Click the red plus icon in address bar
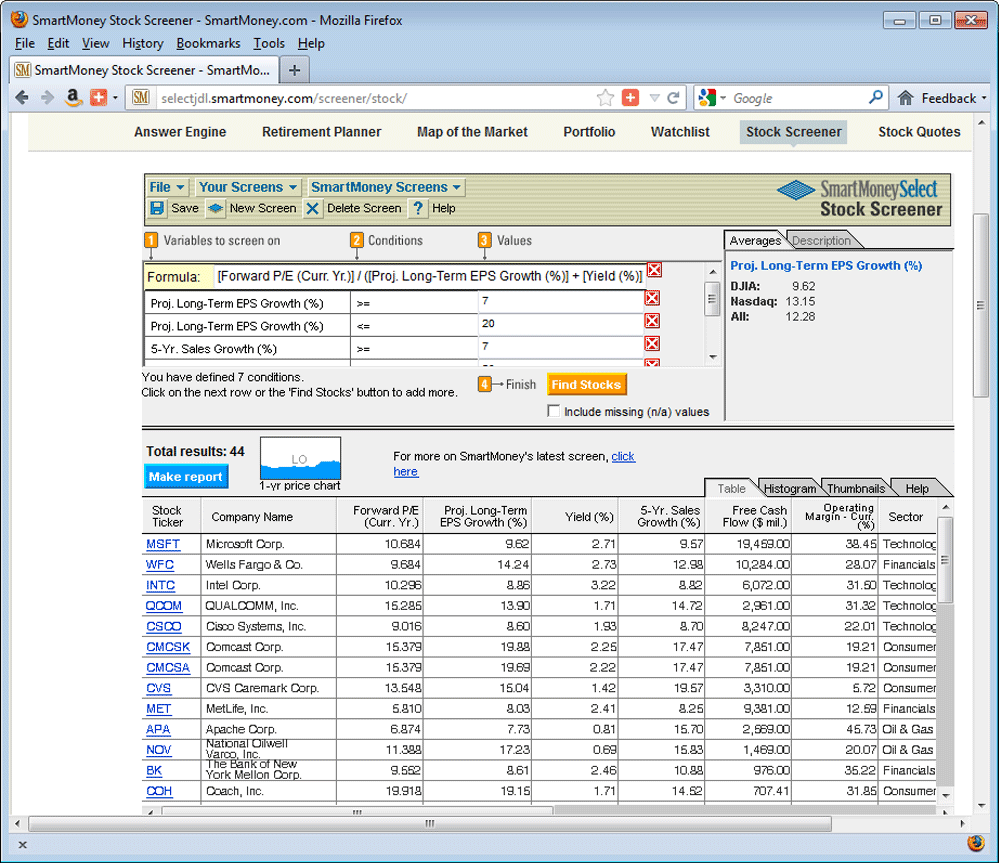The height and width of the screenshot is (863, 1000). 630,98
